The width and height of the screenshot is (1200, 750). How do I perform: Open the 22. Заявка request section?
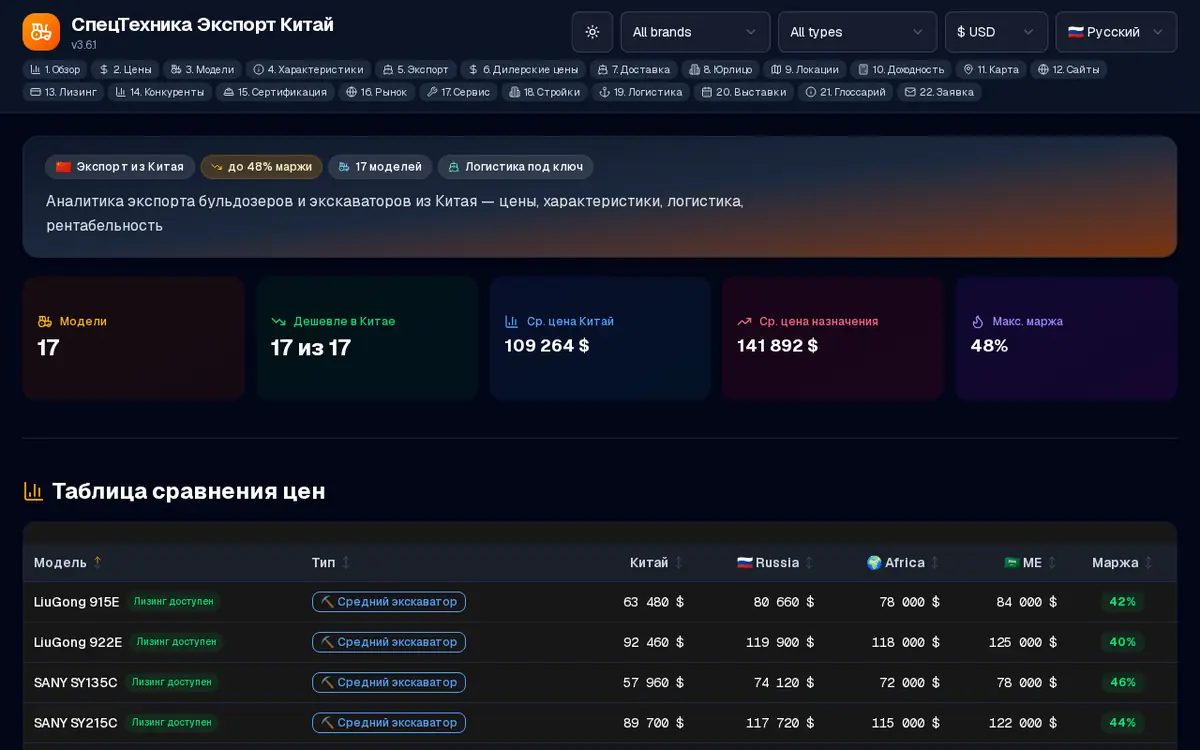click(939, 92)
